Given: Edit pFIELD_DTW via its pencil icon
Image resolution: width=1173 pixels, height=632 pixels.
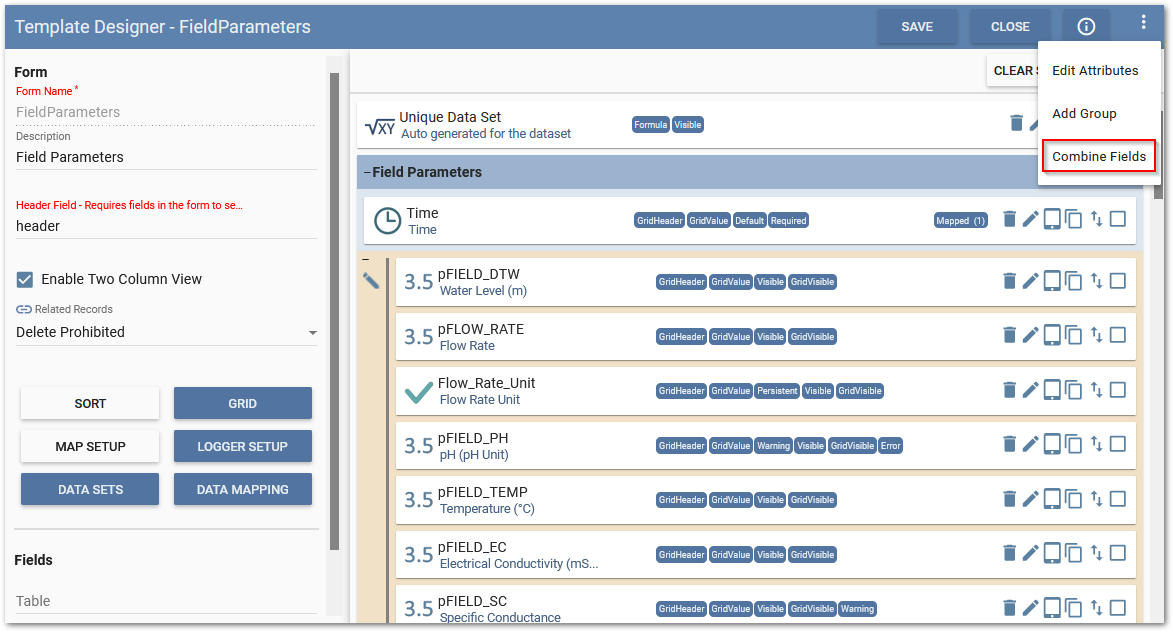Looking at the screenshot, I should coord(1031,281).
